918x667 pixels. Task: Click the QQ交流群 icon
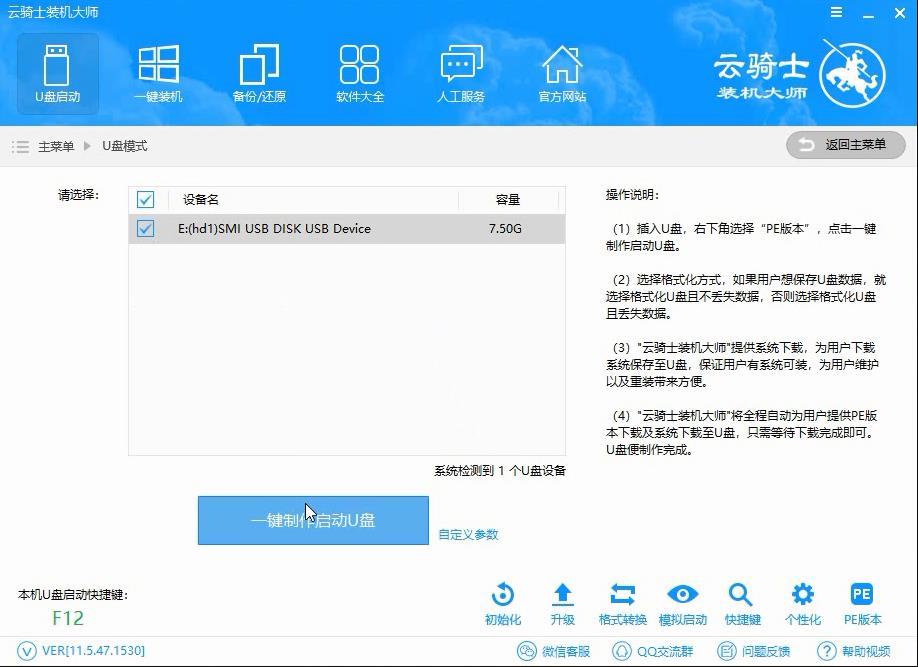coord(621,651)
